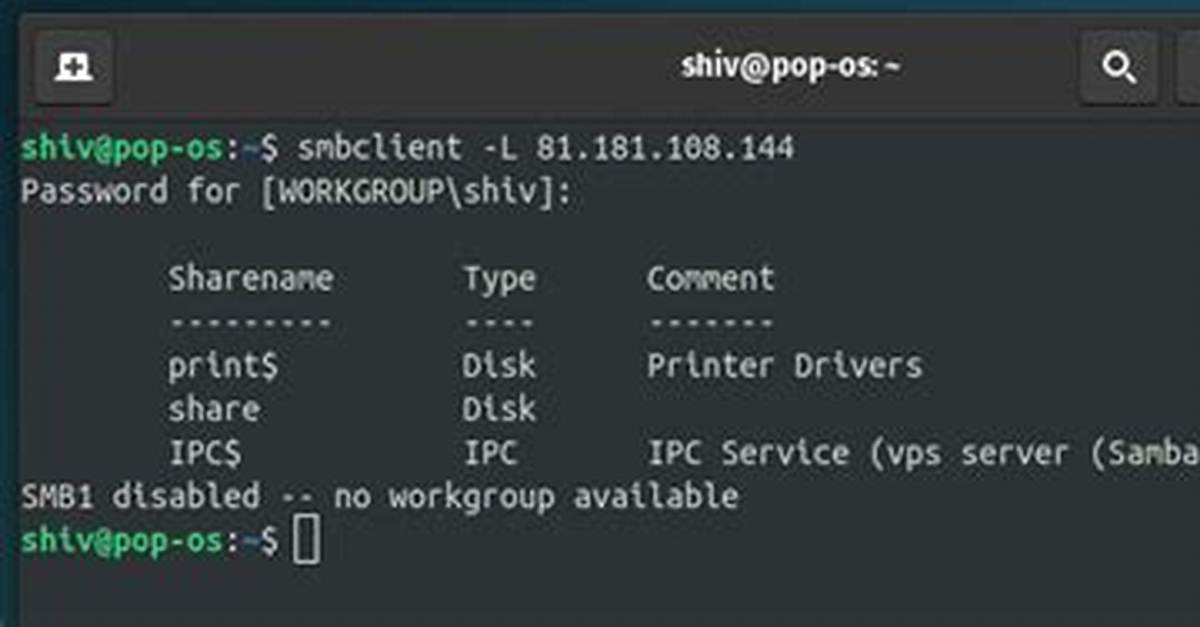Click the Sharename column header
Viewport: 1200px width, 627px height.
[250, 278]
